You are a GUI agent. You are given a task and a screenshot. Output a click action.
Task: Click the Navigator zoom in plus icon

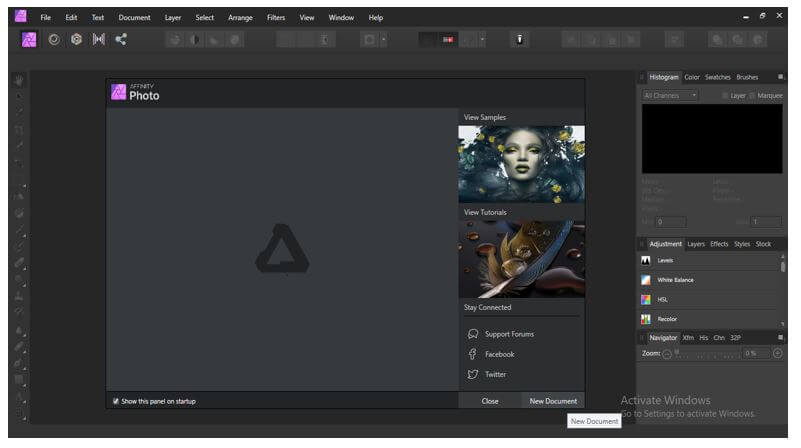(x=778, y=353)
